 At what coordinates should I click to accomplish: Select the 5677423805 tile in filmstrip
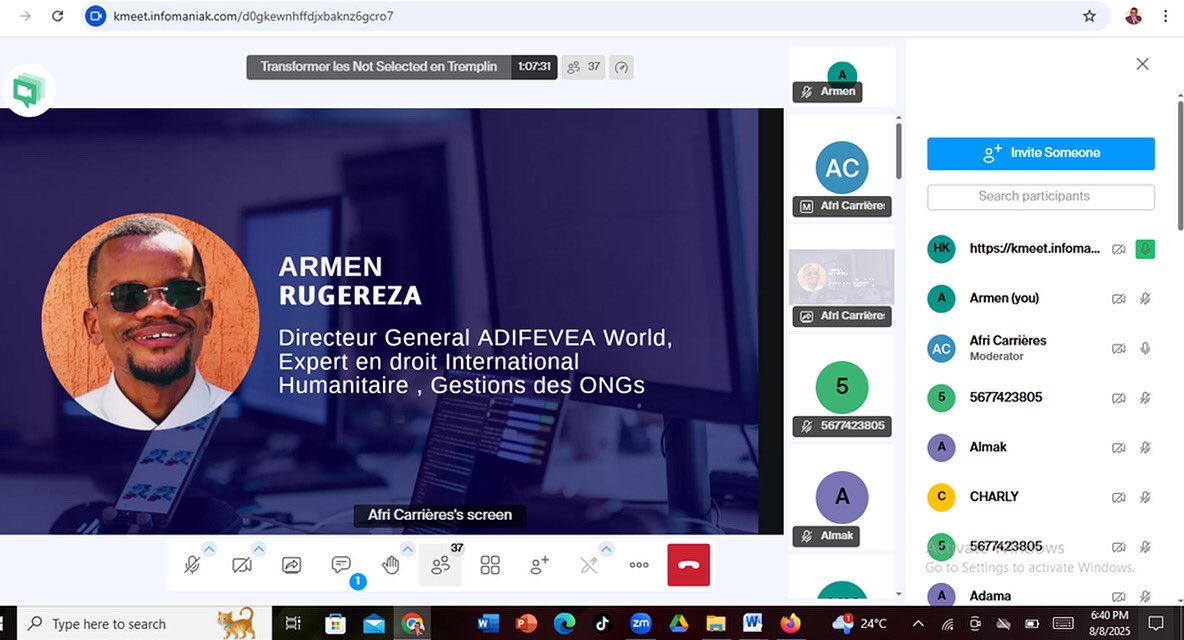[842, 387]
